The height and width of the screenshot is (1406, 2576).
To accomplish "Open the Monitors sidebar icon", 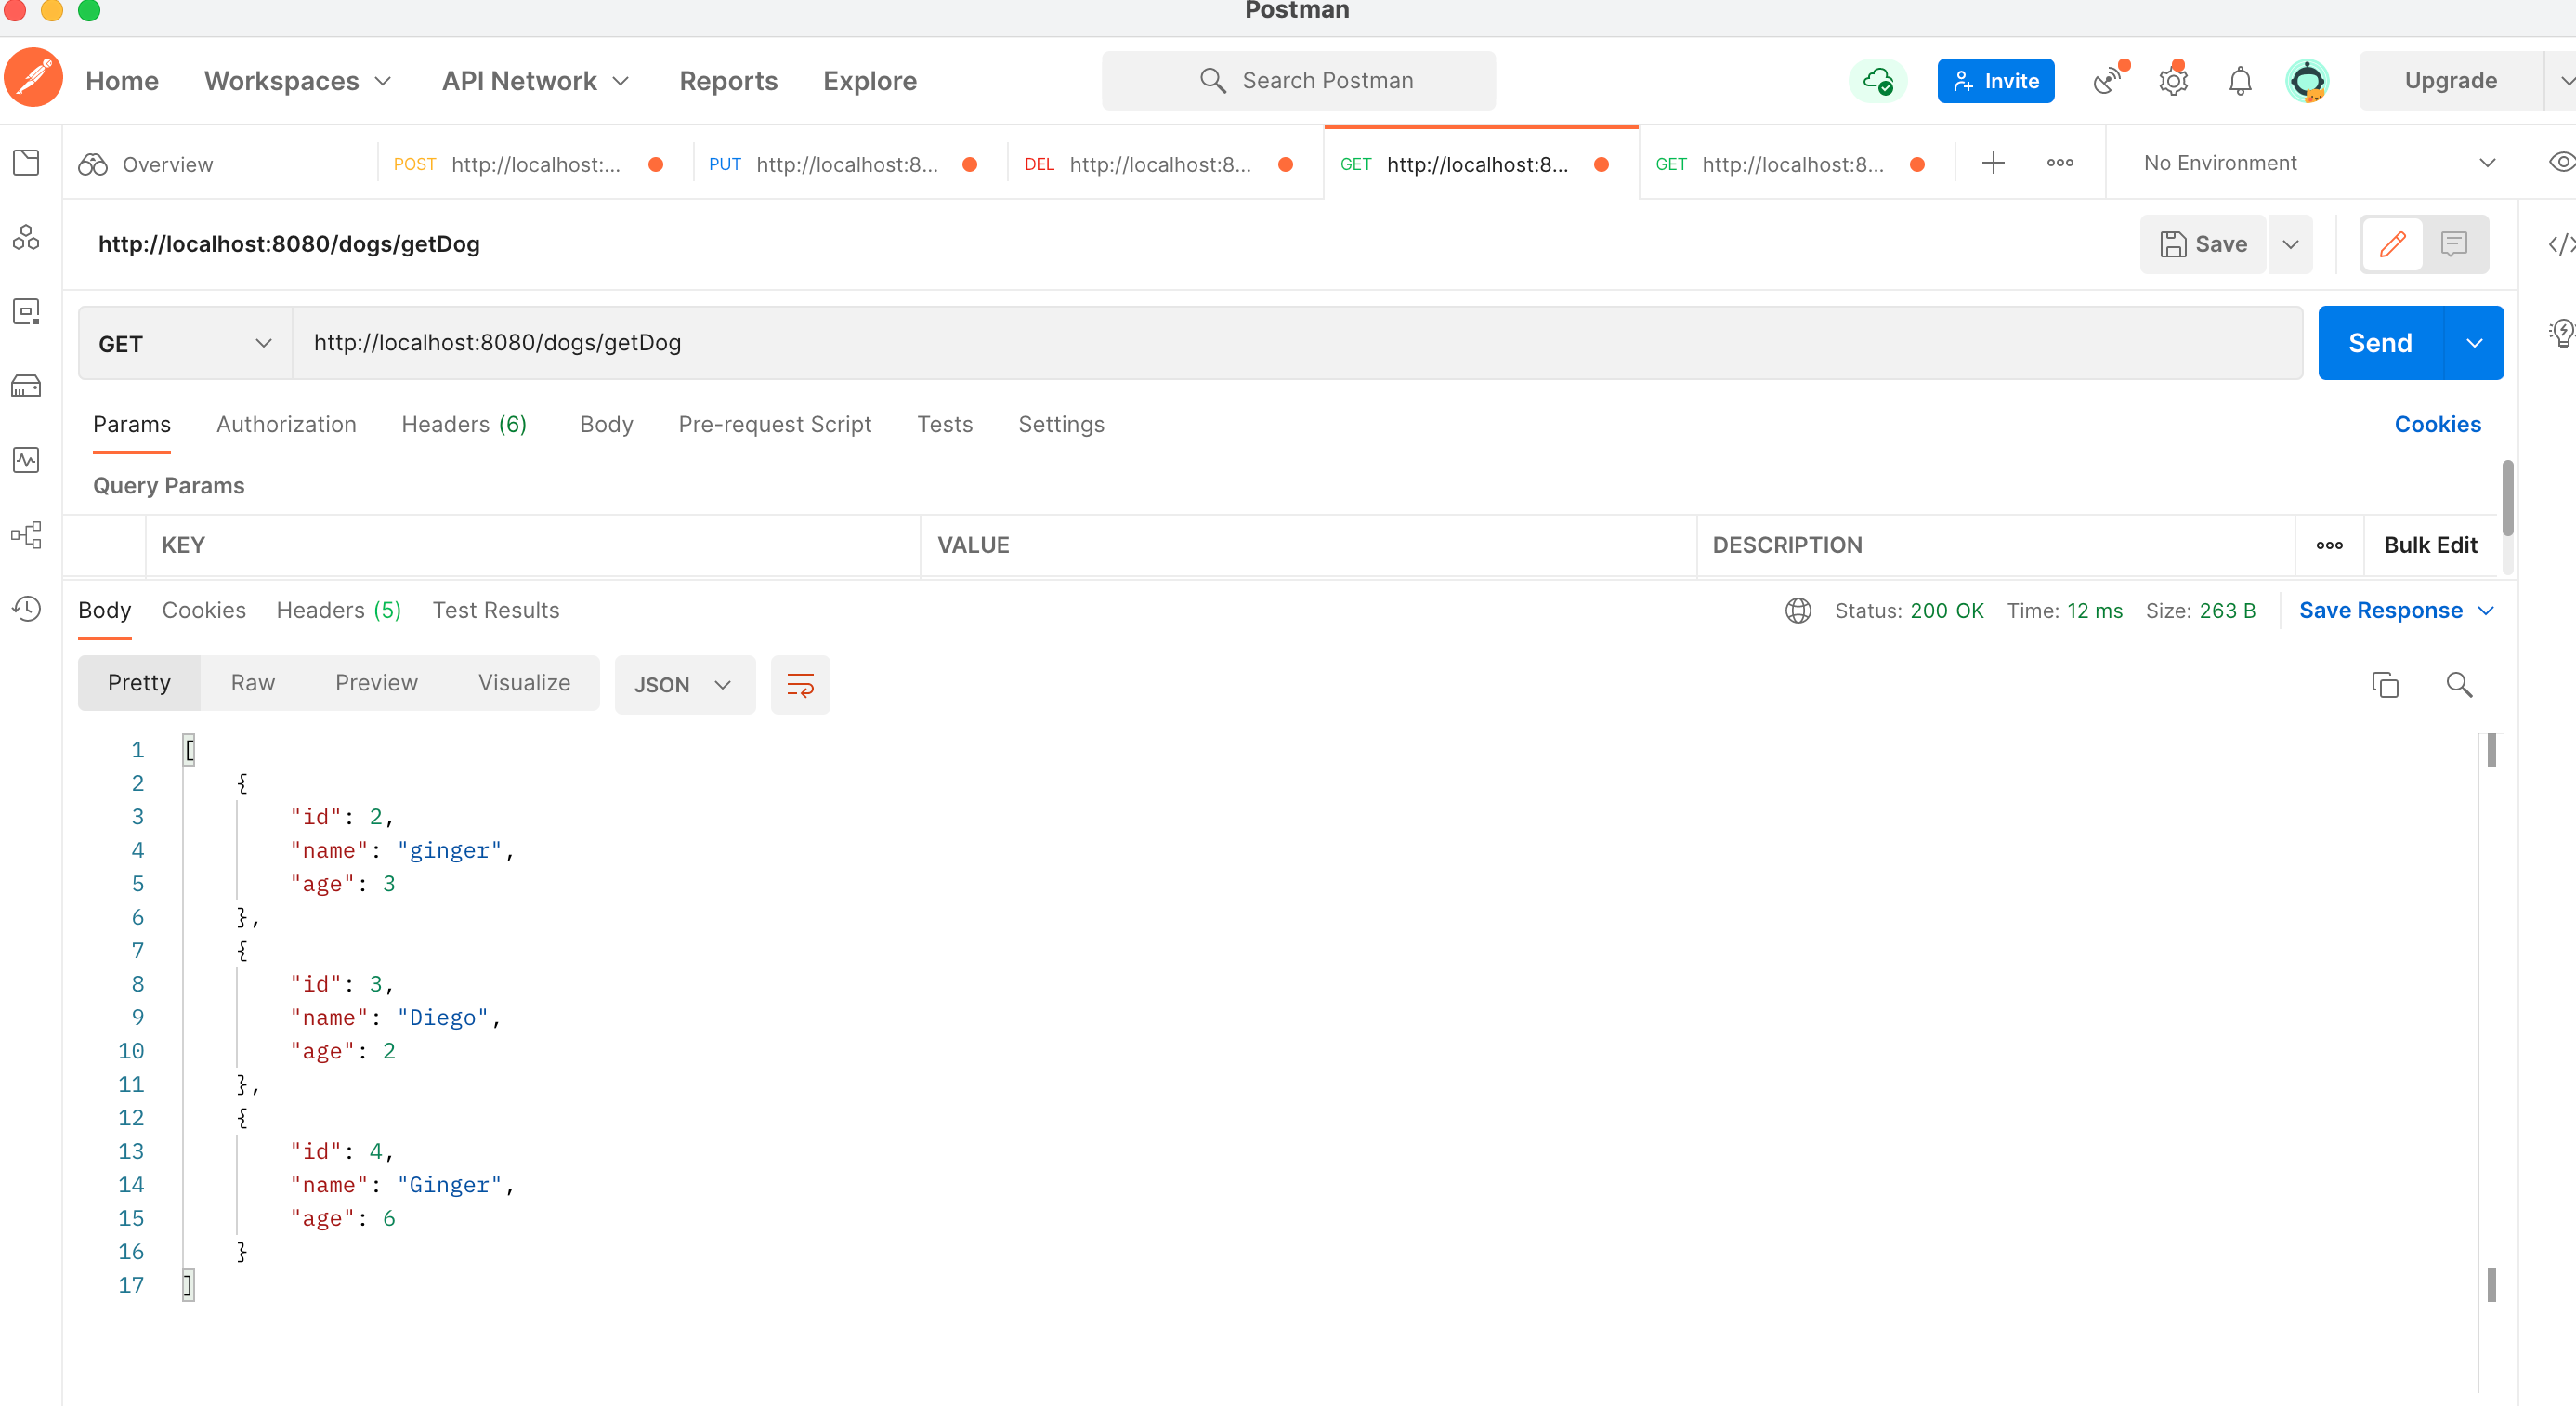I will coord(27,460).
